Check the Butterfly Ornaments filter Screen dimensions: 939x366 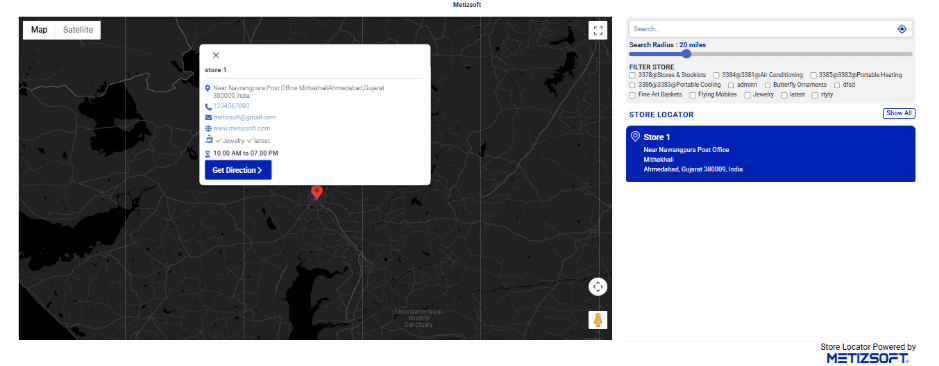pyautogui.click(x=768, y=85)
